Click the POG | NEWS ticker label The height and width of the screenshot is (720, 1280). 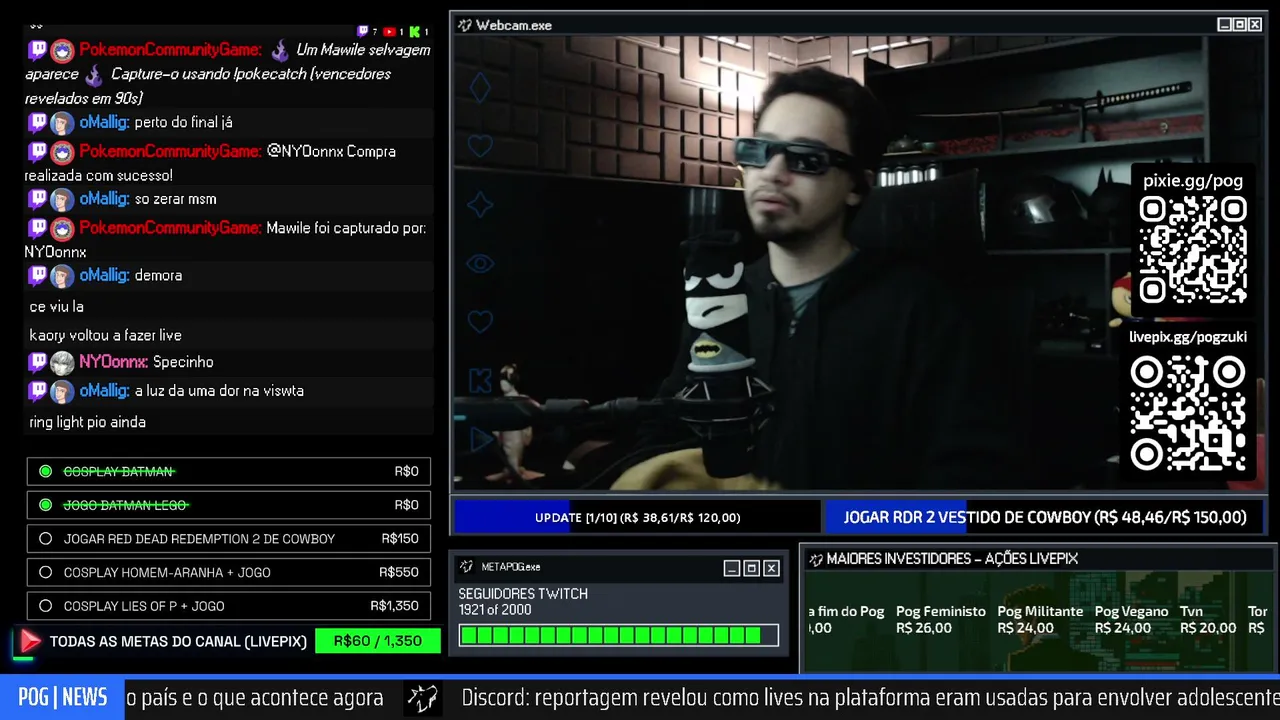[62, 698]
